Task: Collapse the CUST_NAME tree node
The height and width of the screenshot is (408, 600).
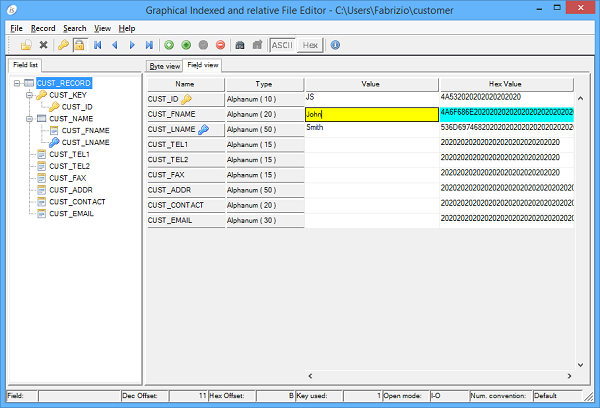Action: (29, 118)
